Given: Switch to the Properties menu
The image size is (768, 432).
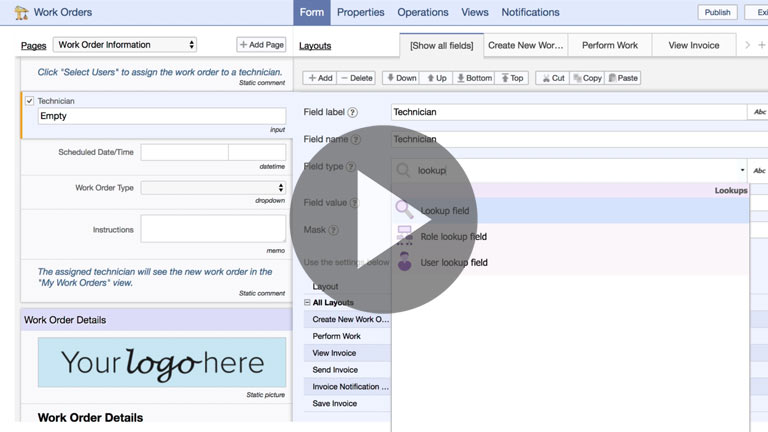Looking at the screenshot, I should 360,12.
